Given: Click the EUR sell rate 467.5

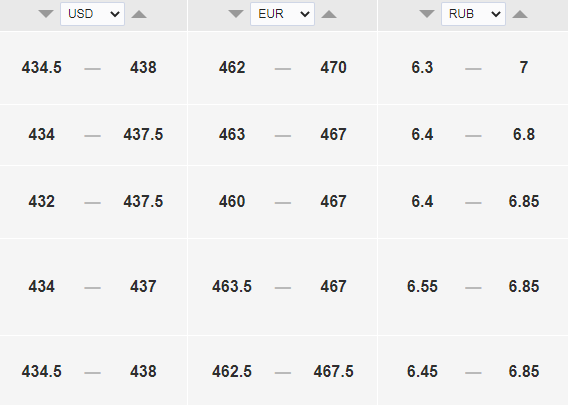Looking at the screenshot, I should pyautogui.click(x=333, y=371).
